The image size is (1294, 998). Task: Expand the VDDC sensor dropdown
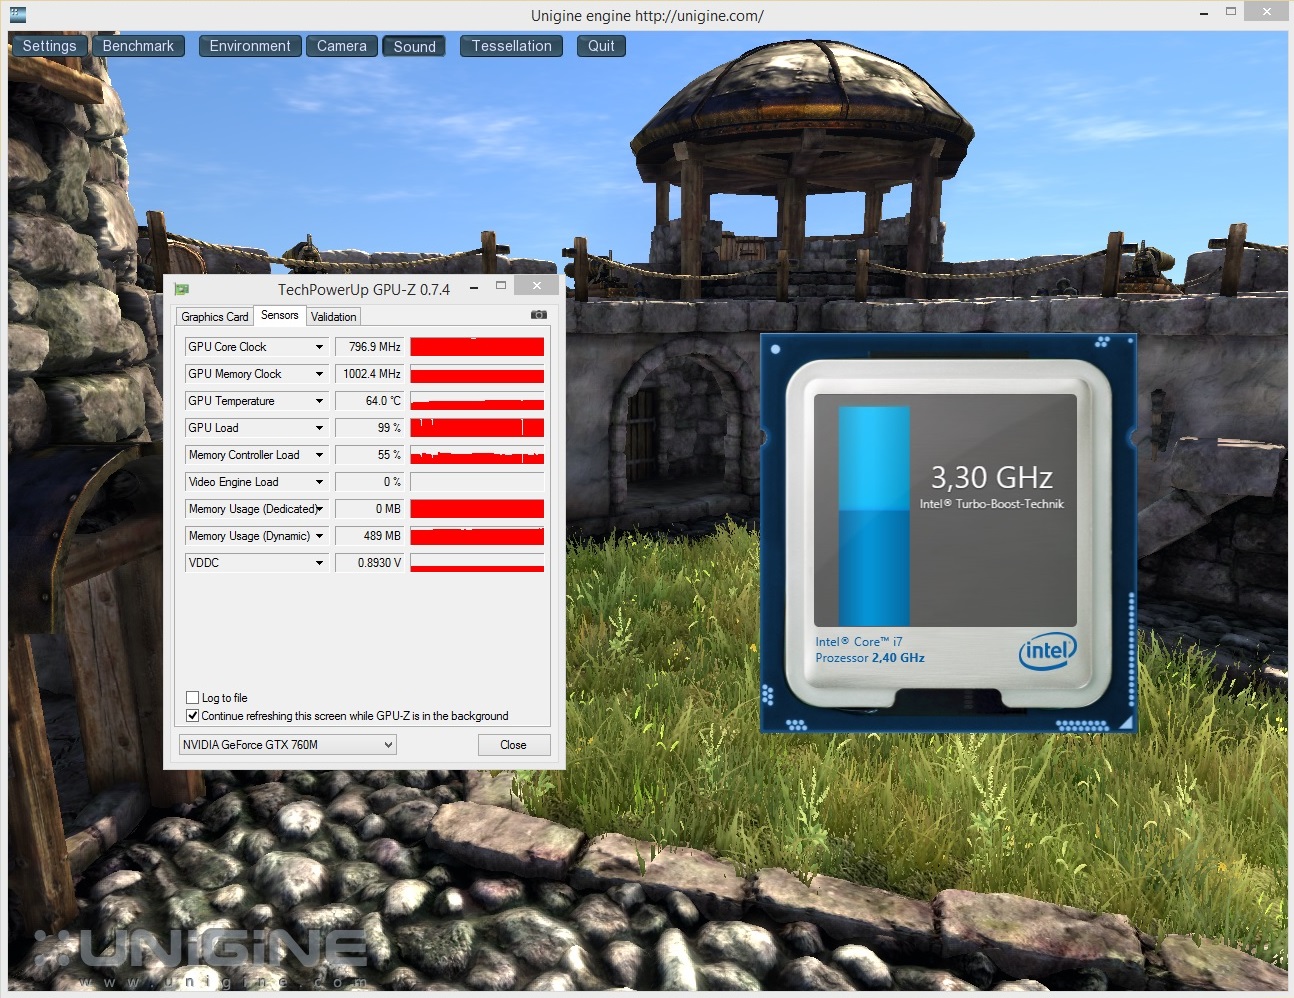[x=319, y=563]
